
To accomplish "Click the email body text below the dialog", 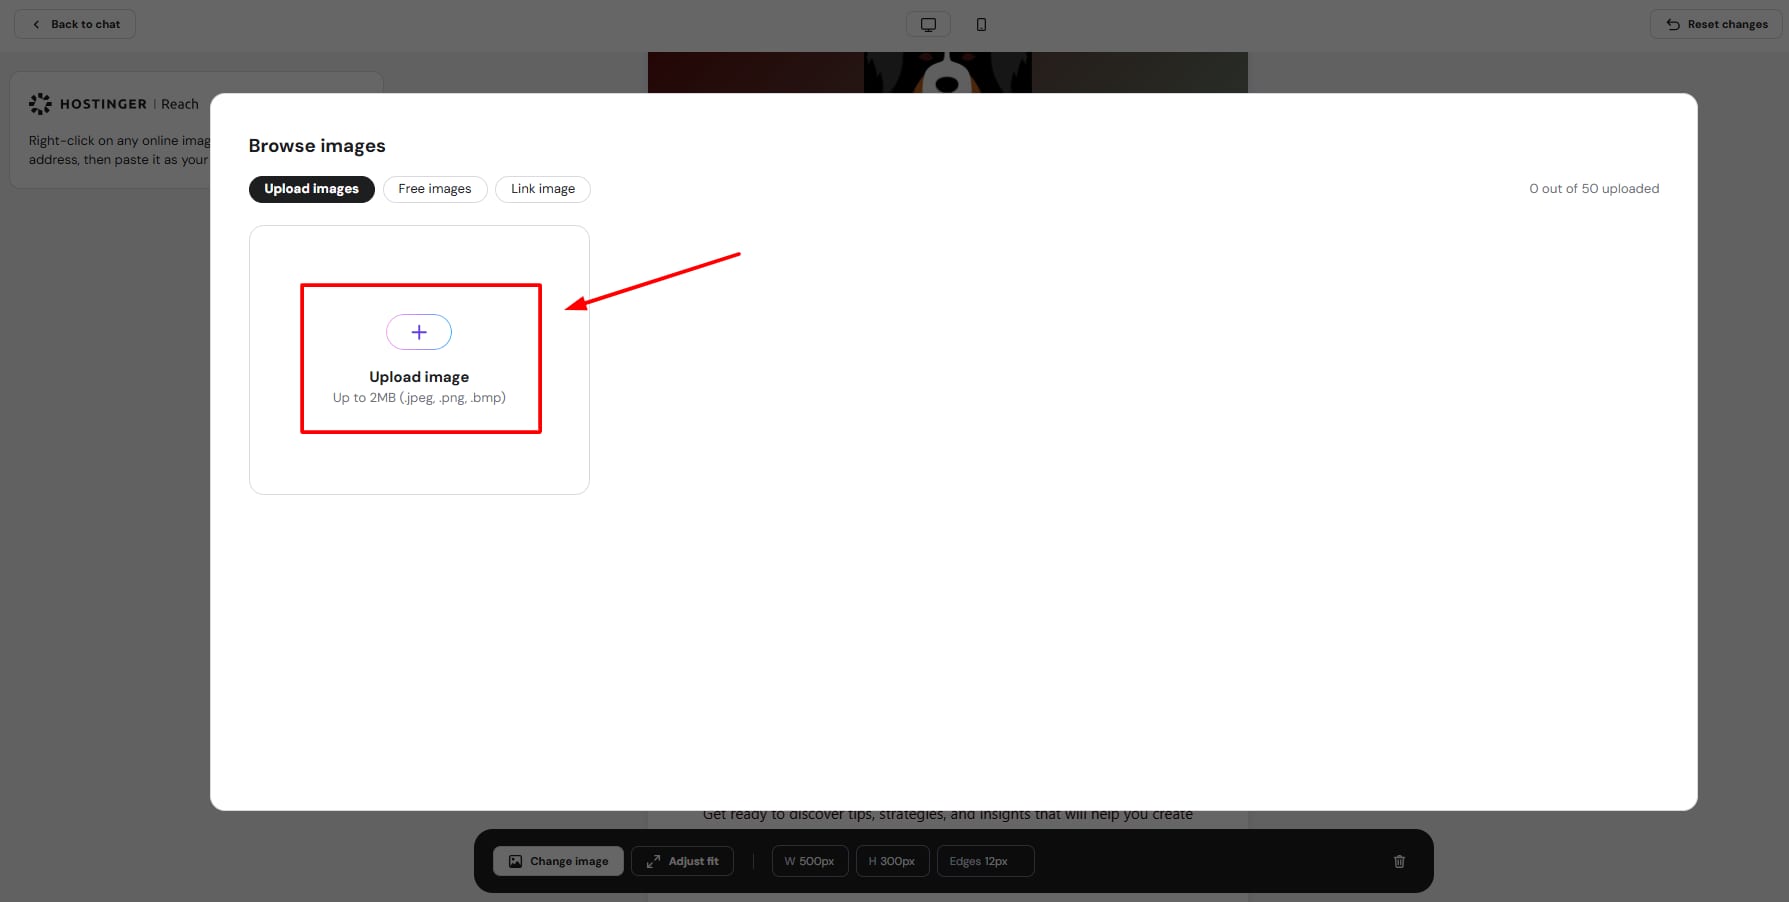I will (x=947, y=815).
